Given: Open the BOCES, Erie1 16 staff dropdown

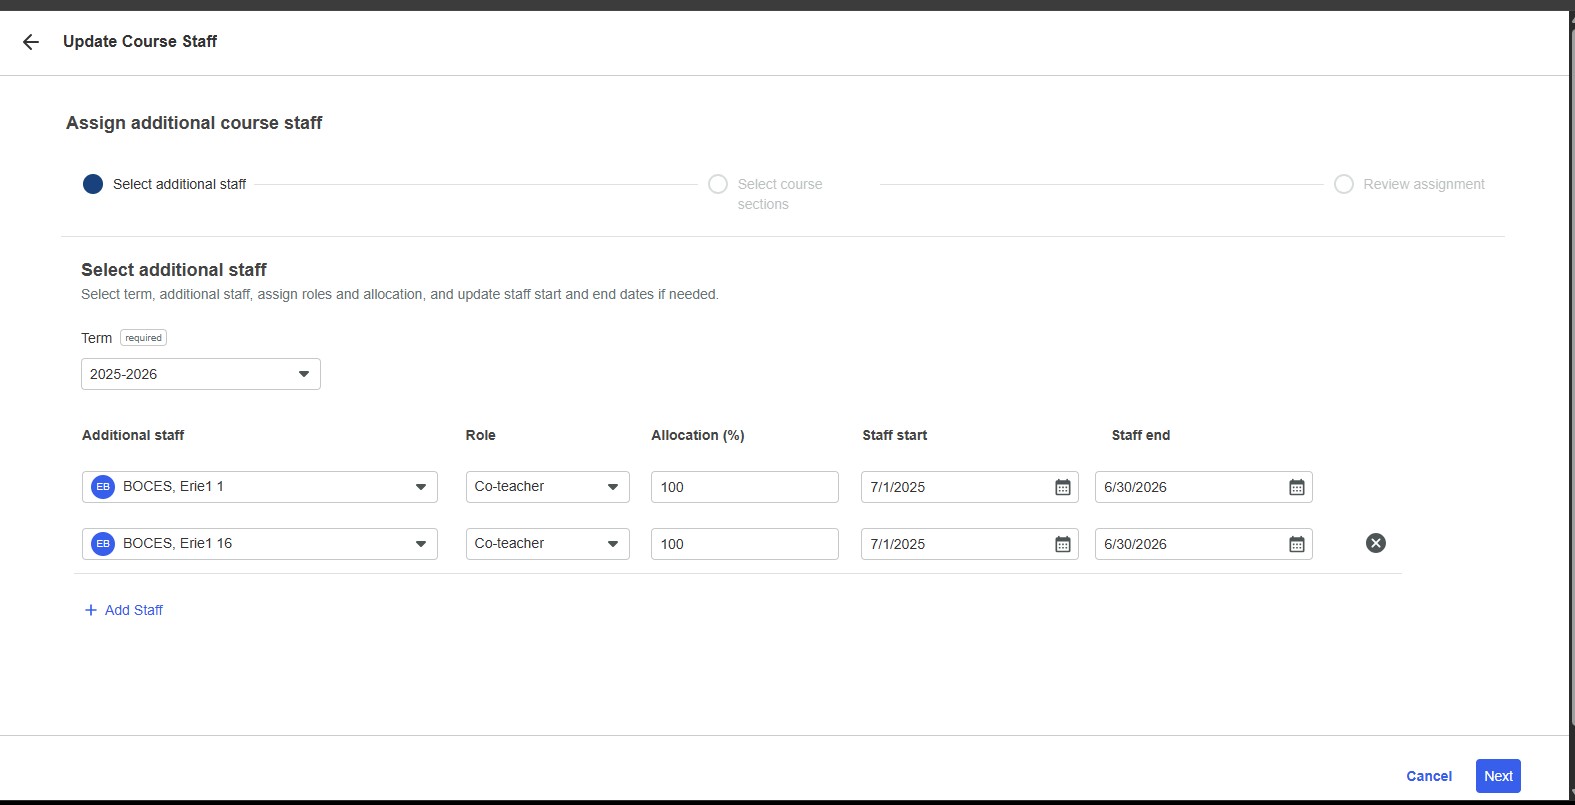Looking at the screenshot, I should coord(420,544).
